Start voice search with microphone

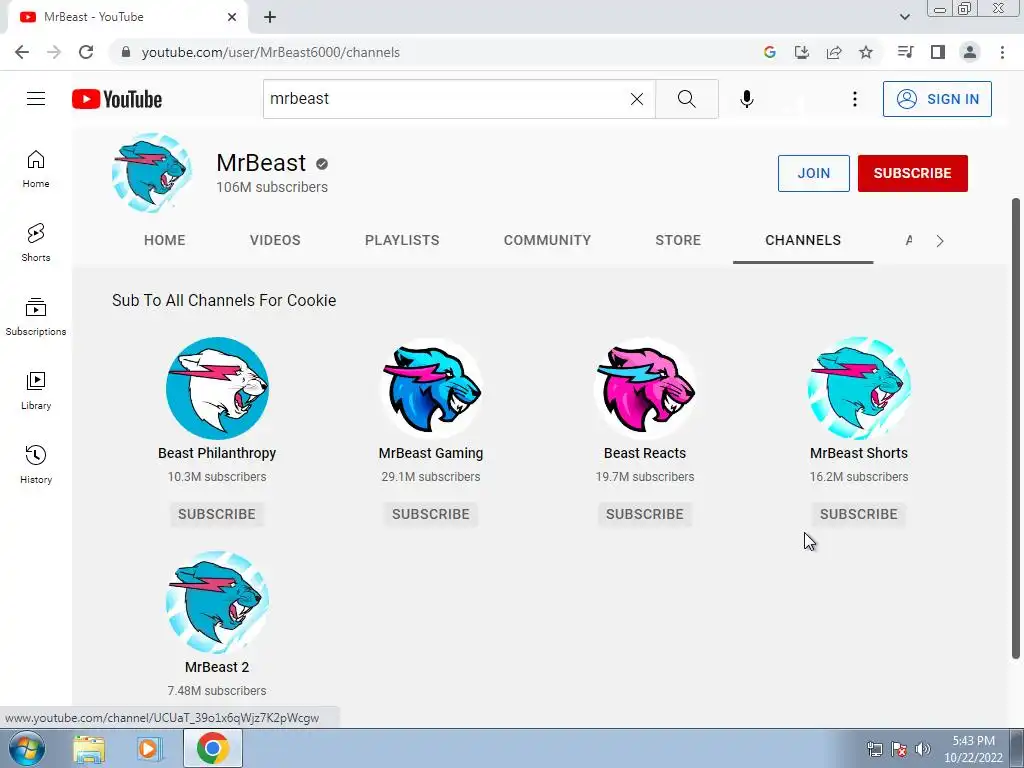pyautogui.click(x=746, y=99)
